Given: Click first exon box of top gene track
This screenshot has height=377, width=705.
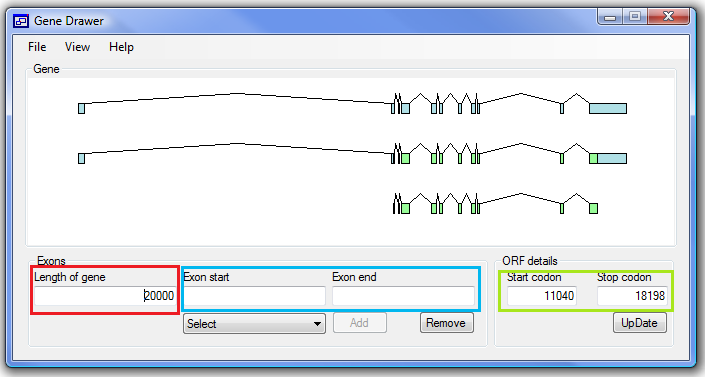Looking at the screenshot, I should click(x=81, y=108).
